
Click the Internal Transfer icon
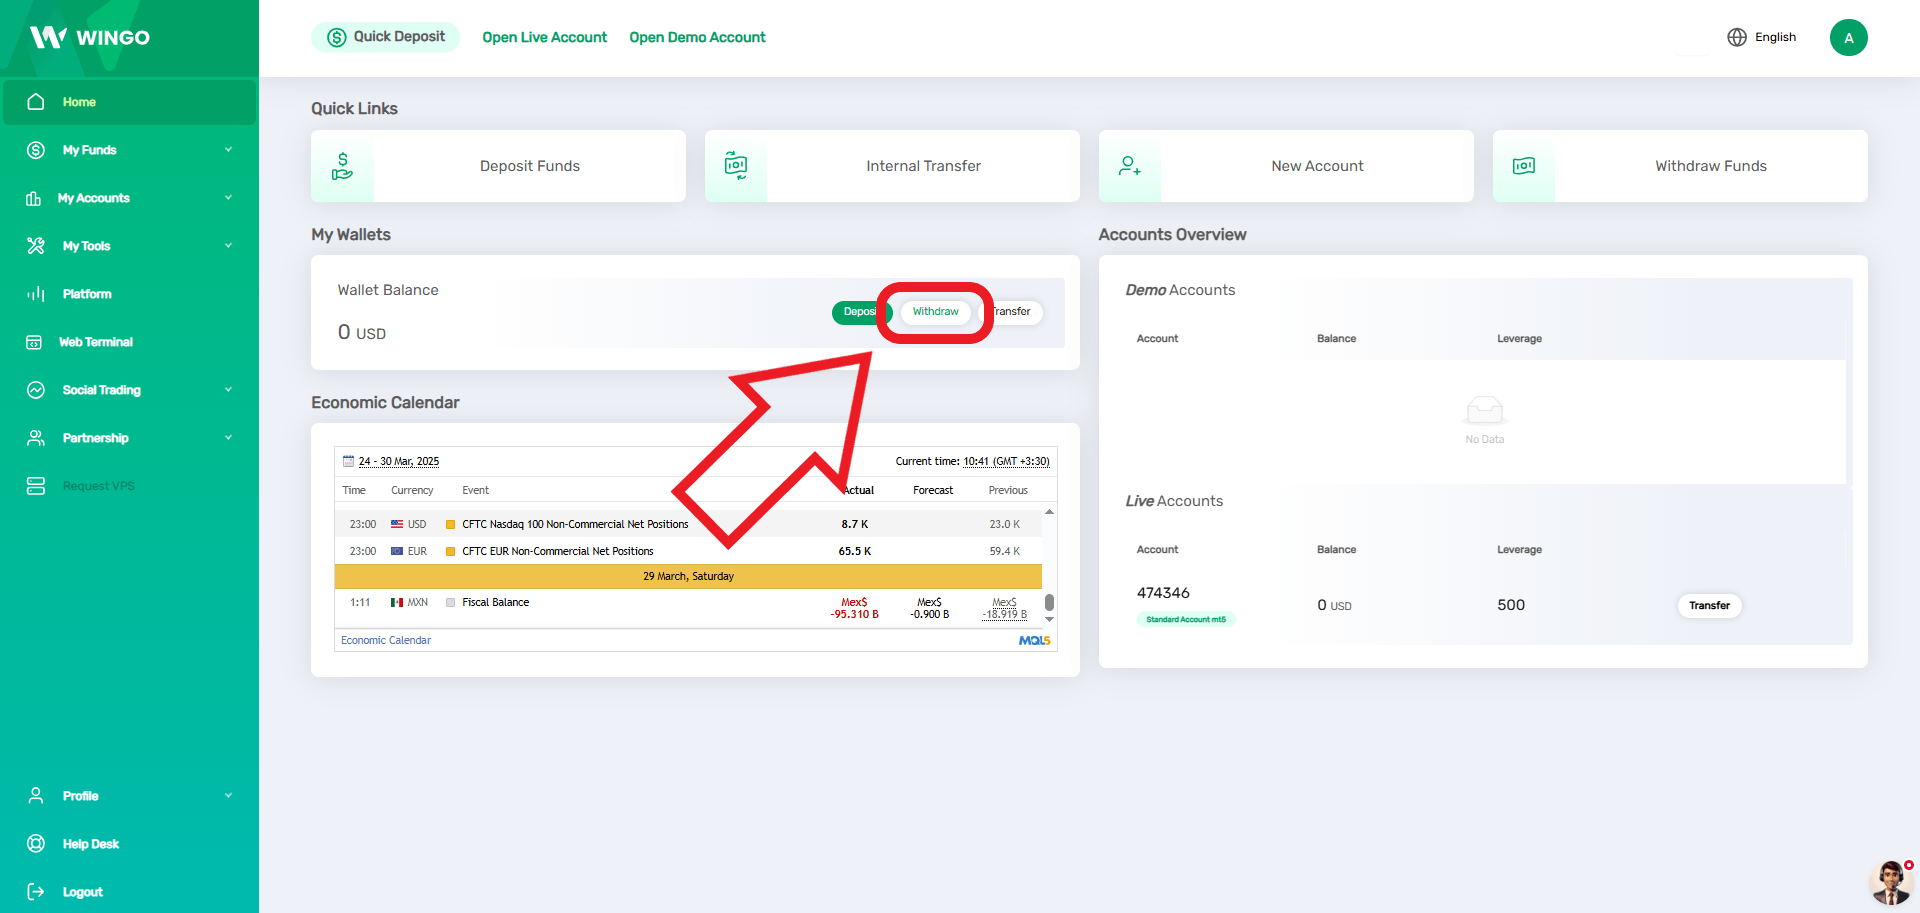(736, 166)
